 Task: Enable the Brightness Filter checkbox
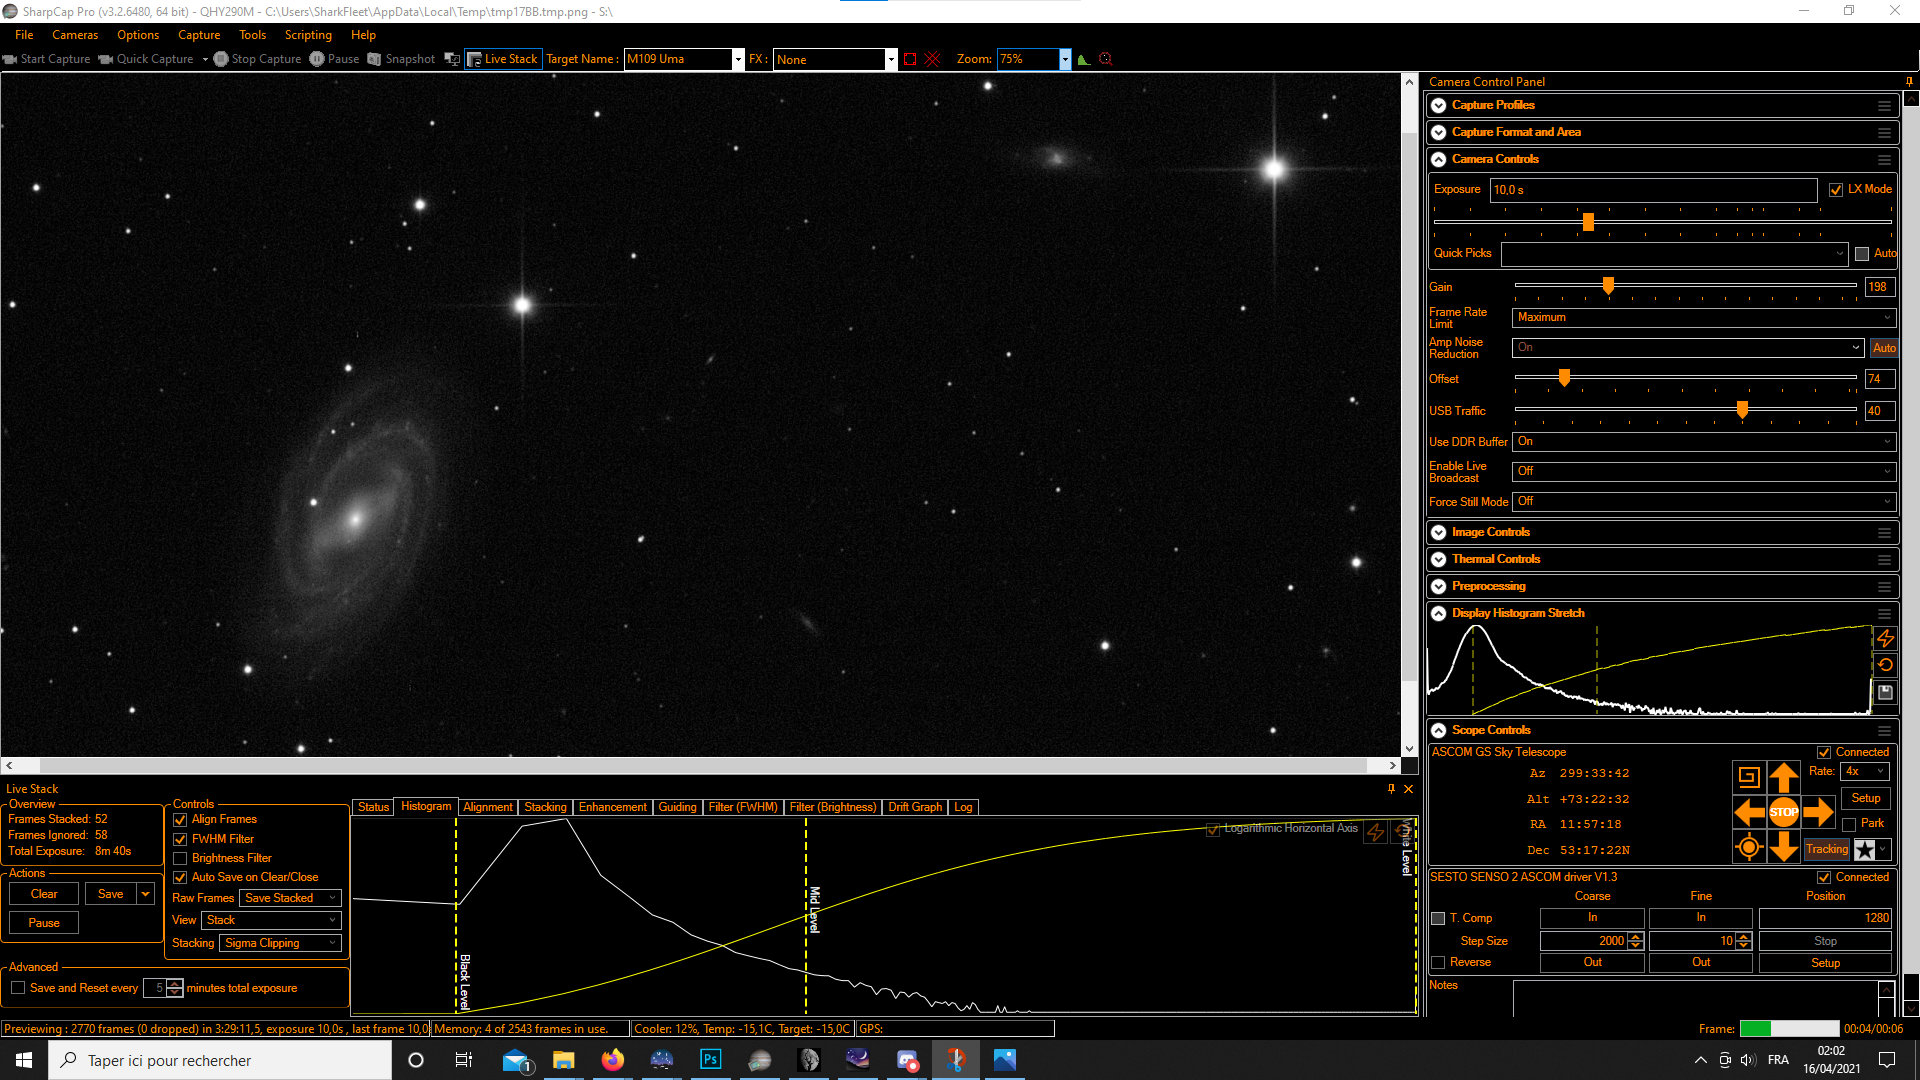[x=180, y=859]
